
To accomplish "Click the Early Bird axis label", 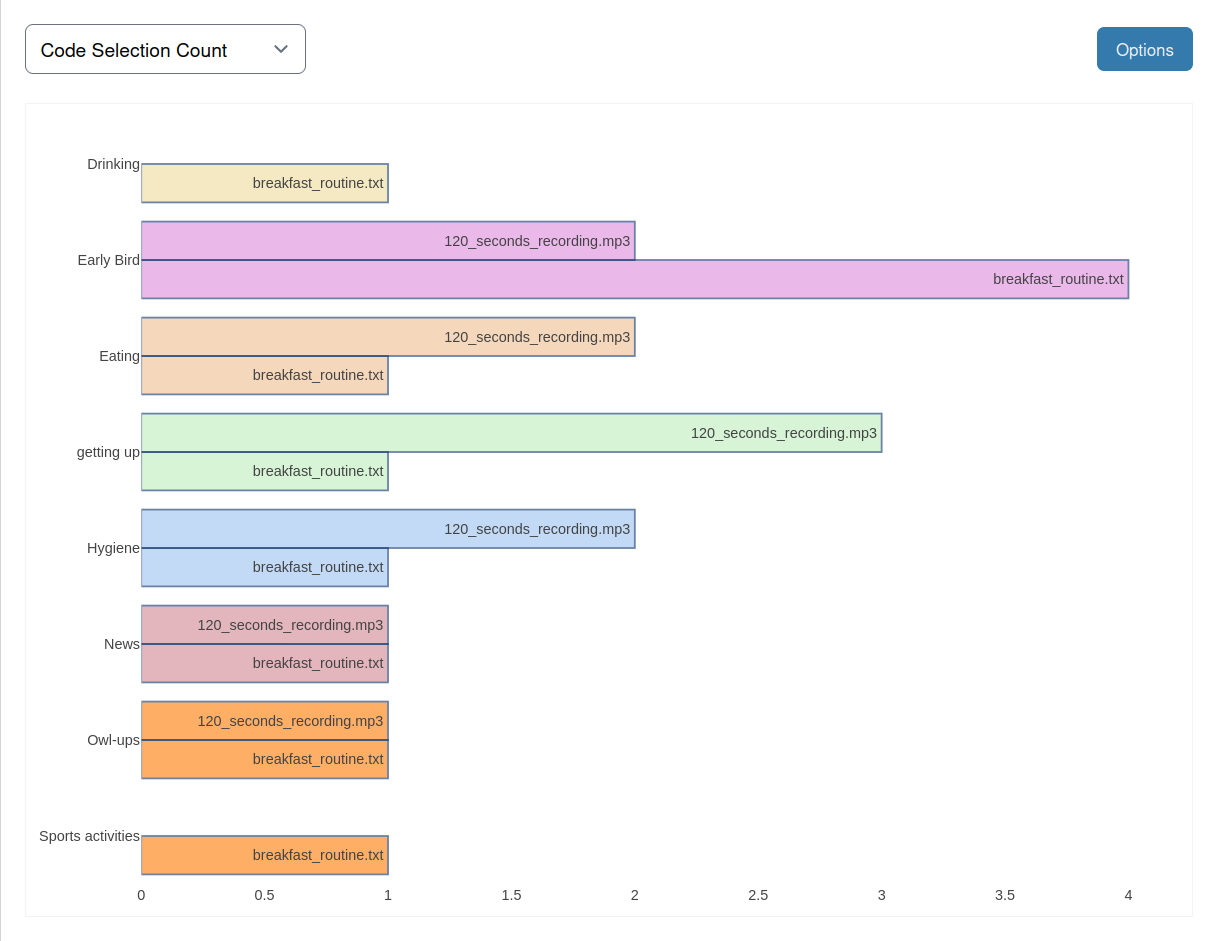I will pyautogui.click(x=108, y=260).
